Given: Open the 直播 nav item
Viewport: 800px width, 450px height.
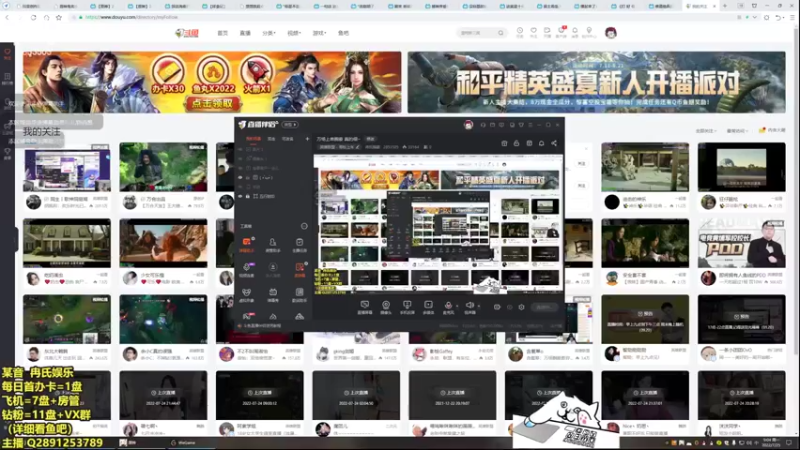Looking at the screenshot, I should point(245,33).
